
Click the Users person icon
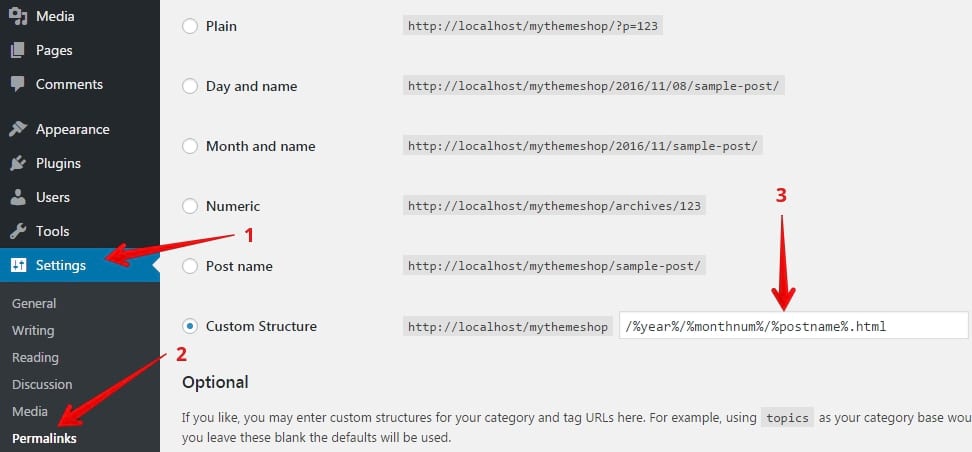pos(18,197)
